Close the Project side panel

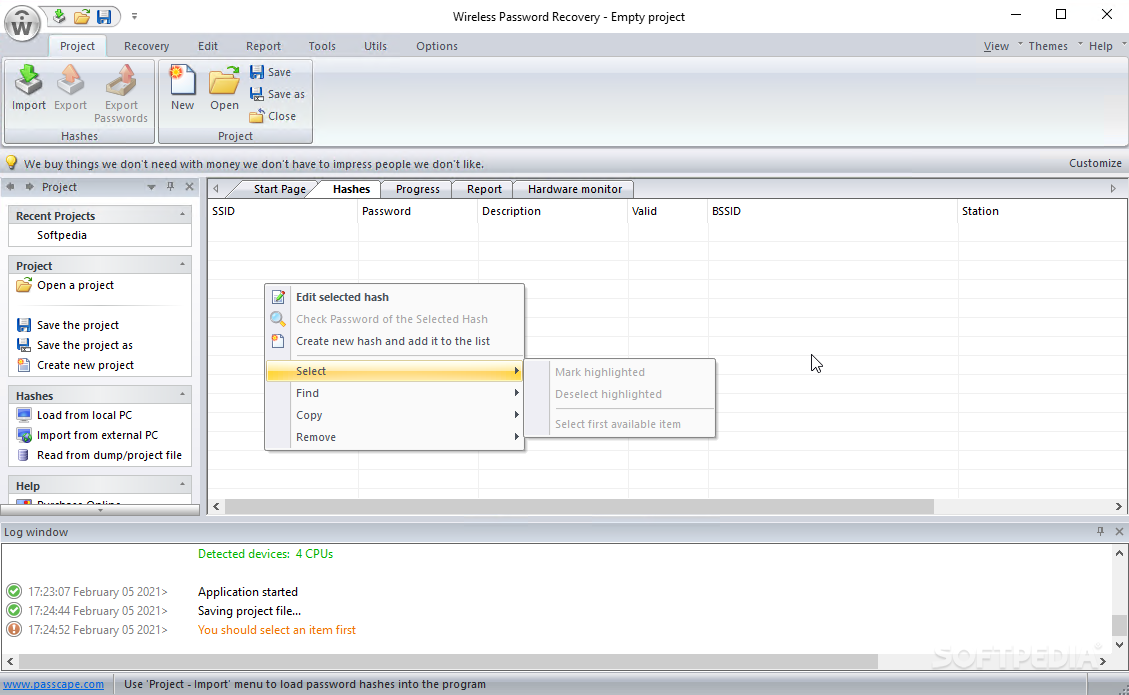pyautogui.click(x=189, y=187)
